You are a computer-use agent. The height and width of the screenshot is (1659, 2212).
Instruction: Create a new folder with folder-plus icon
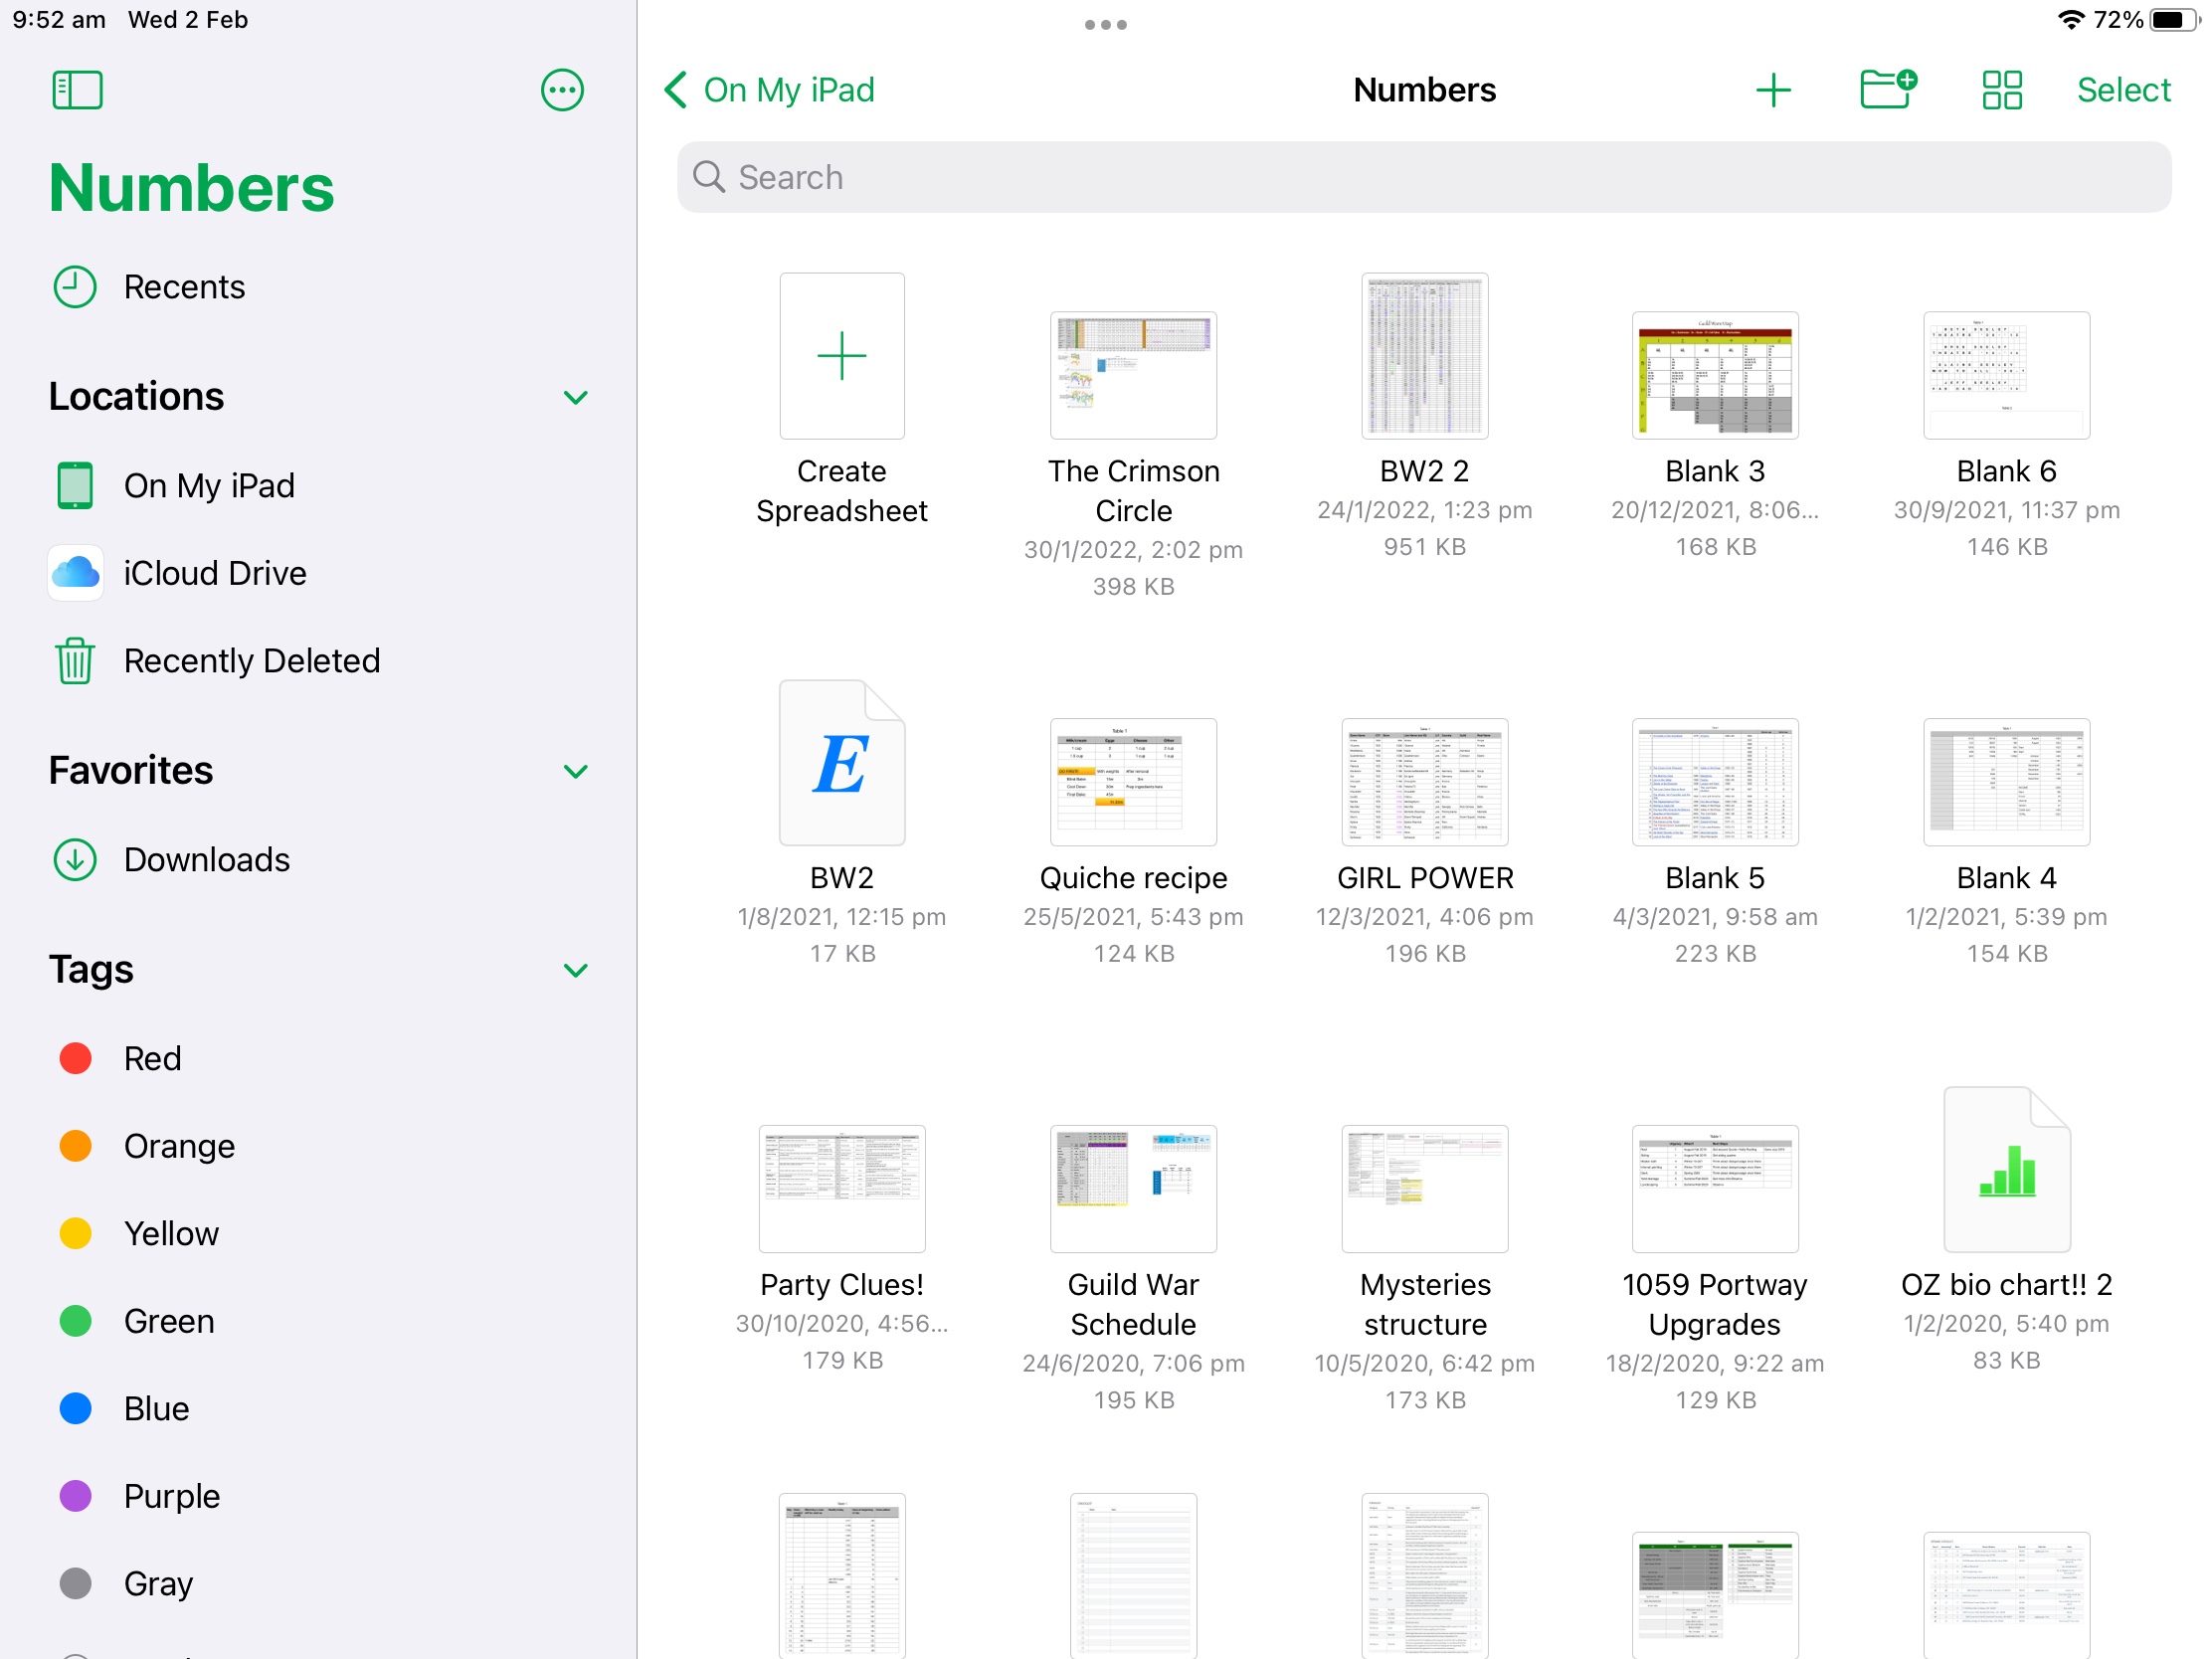pos(1887,90)
